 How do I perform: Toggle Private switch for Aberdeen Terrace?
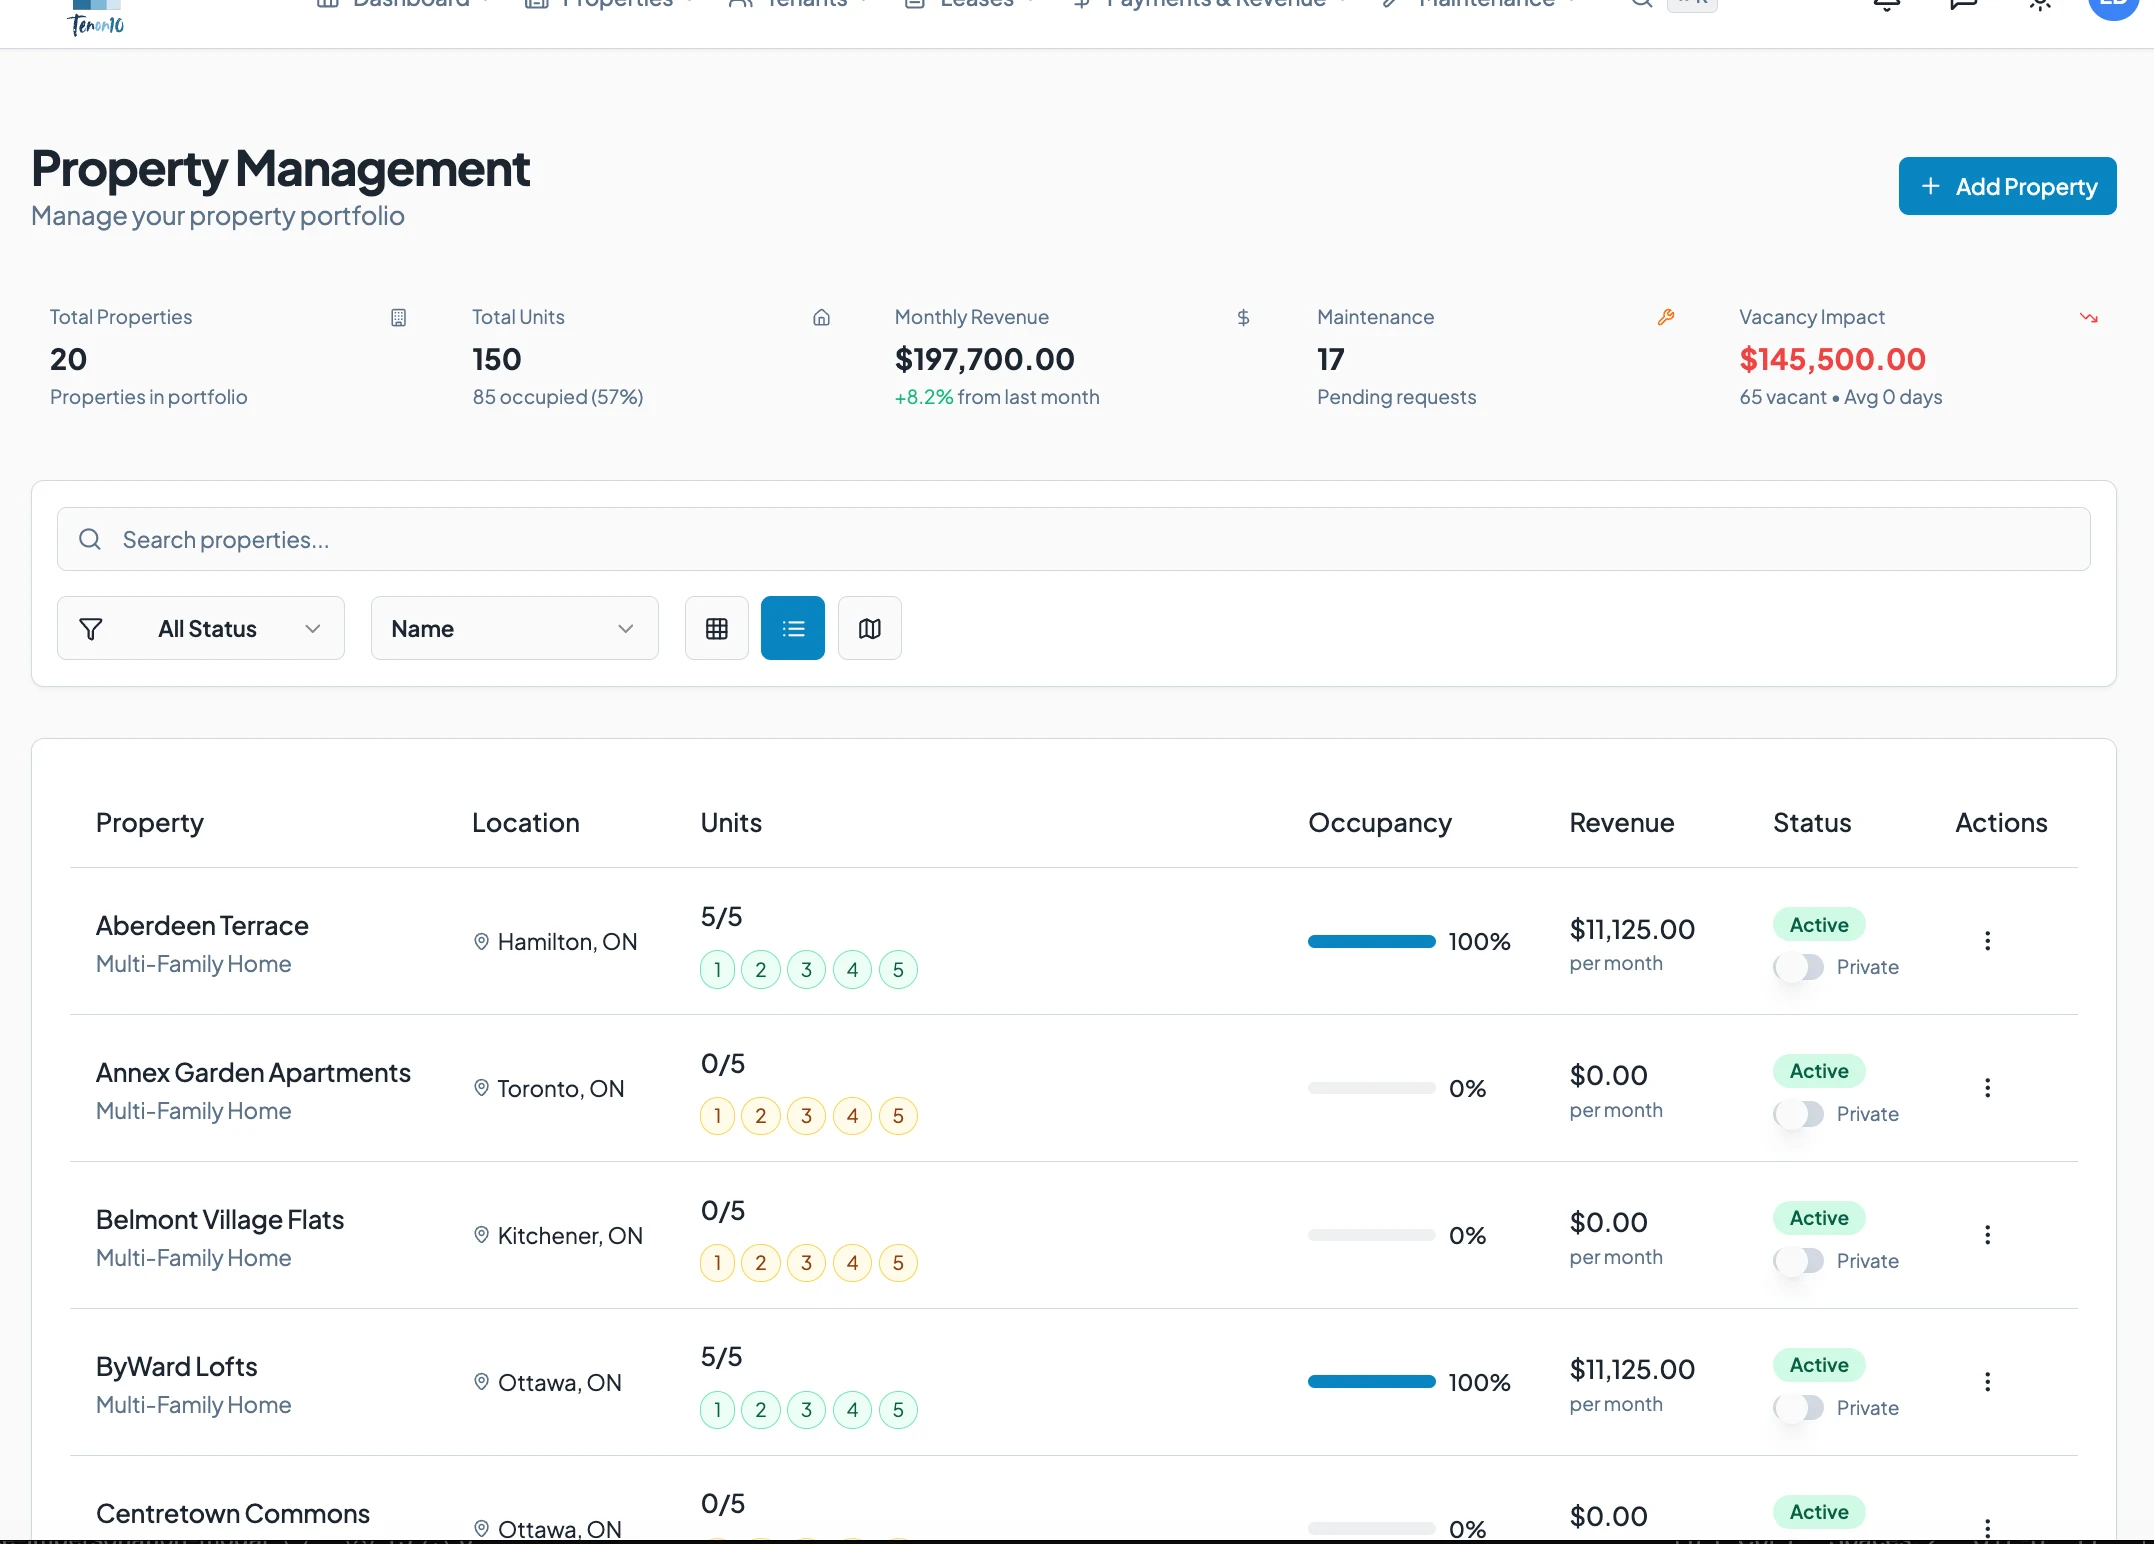[x=1799, y=967]
